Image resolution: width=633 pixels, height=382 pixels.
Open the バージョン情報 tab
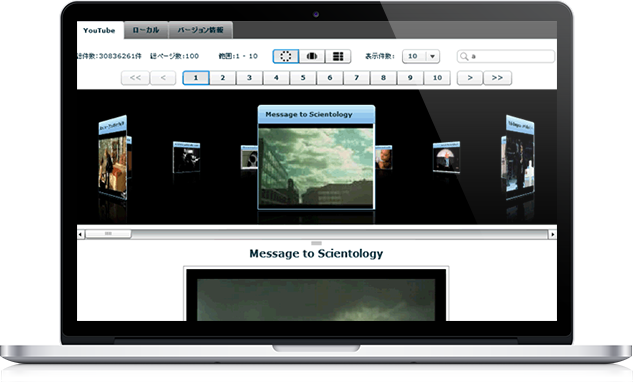pos(201,30)
